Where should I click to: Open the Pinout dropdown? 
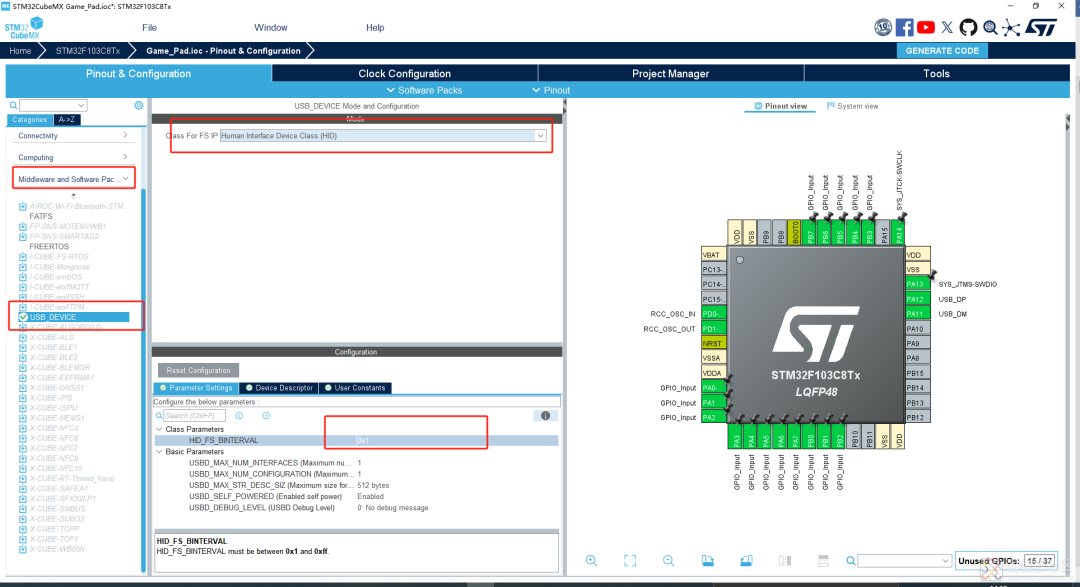(551, 90)
